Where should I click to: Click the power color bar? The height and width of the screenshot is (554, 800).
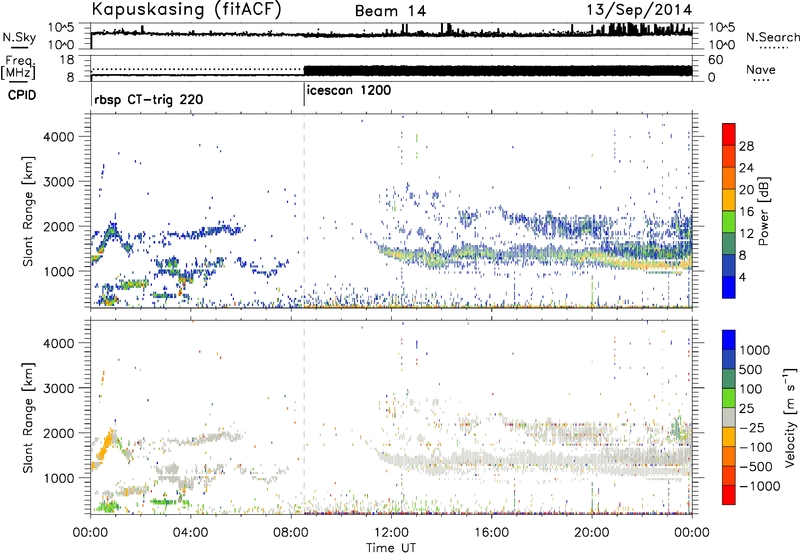pos(729,210)
